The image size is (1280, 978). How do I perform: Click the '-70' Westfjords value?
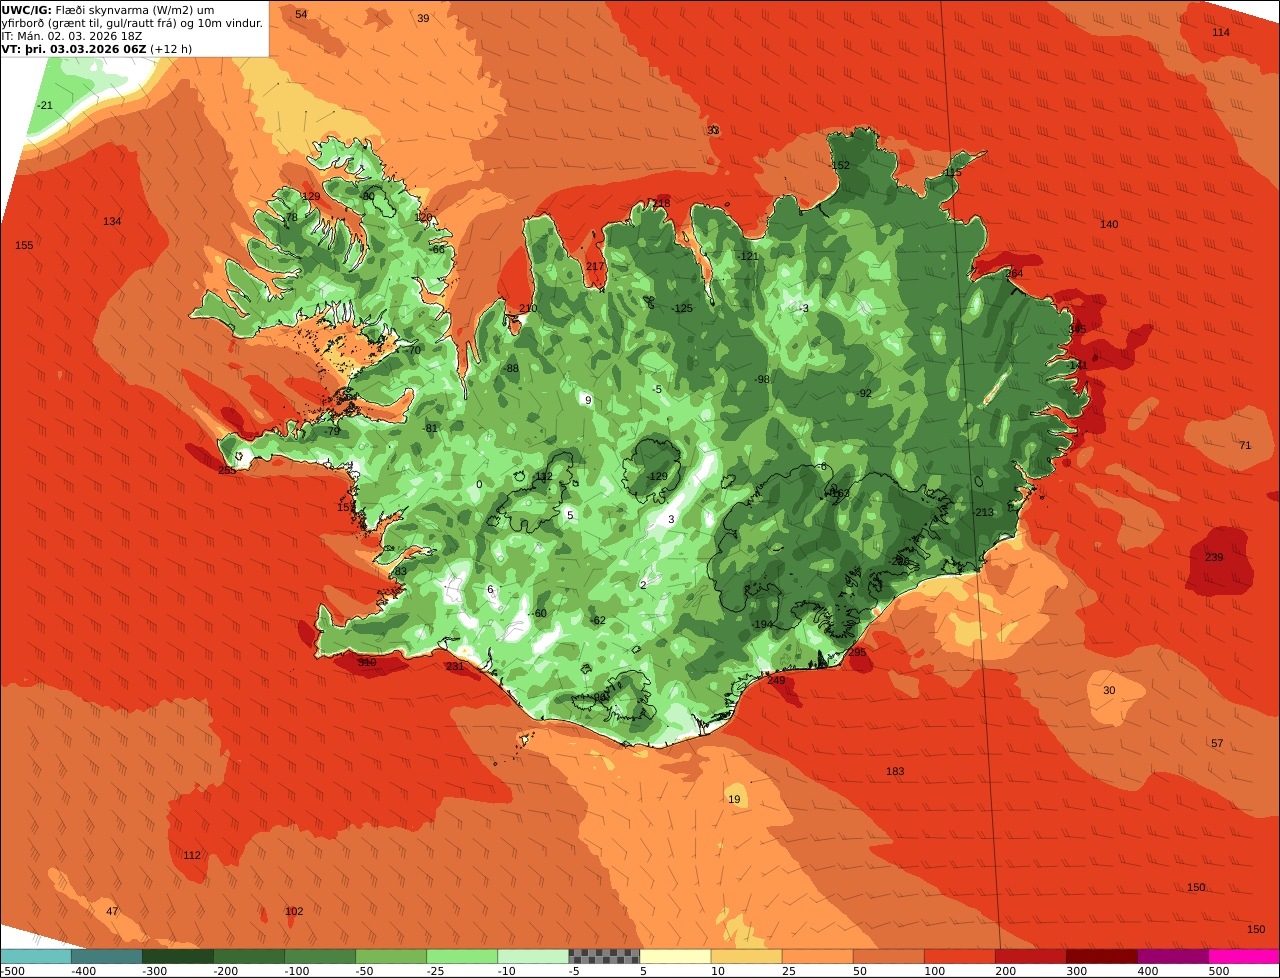pyautogui.click(x=413, y=350)
